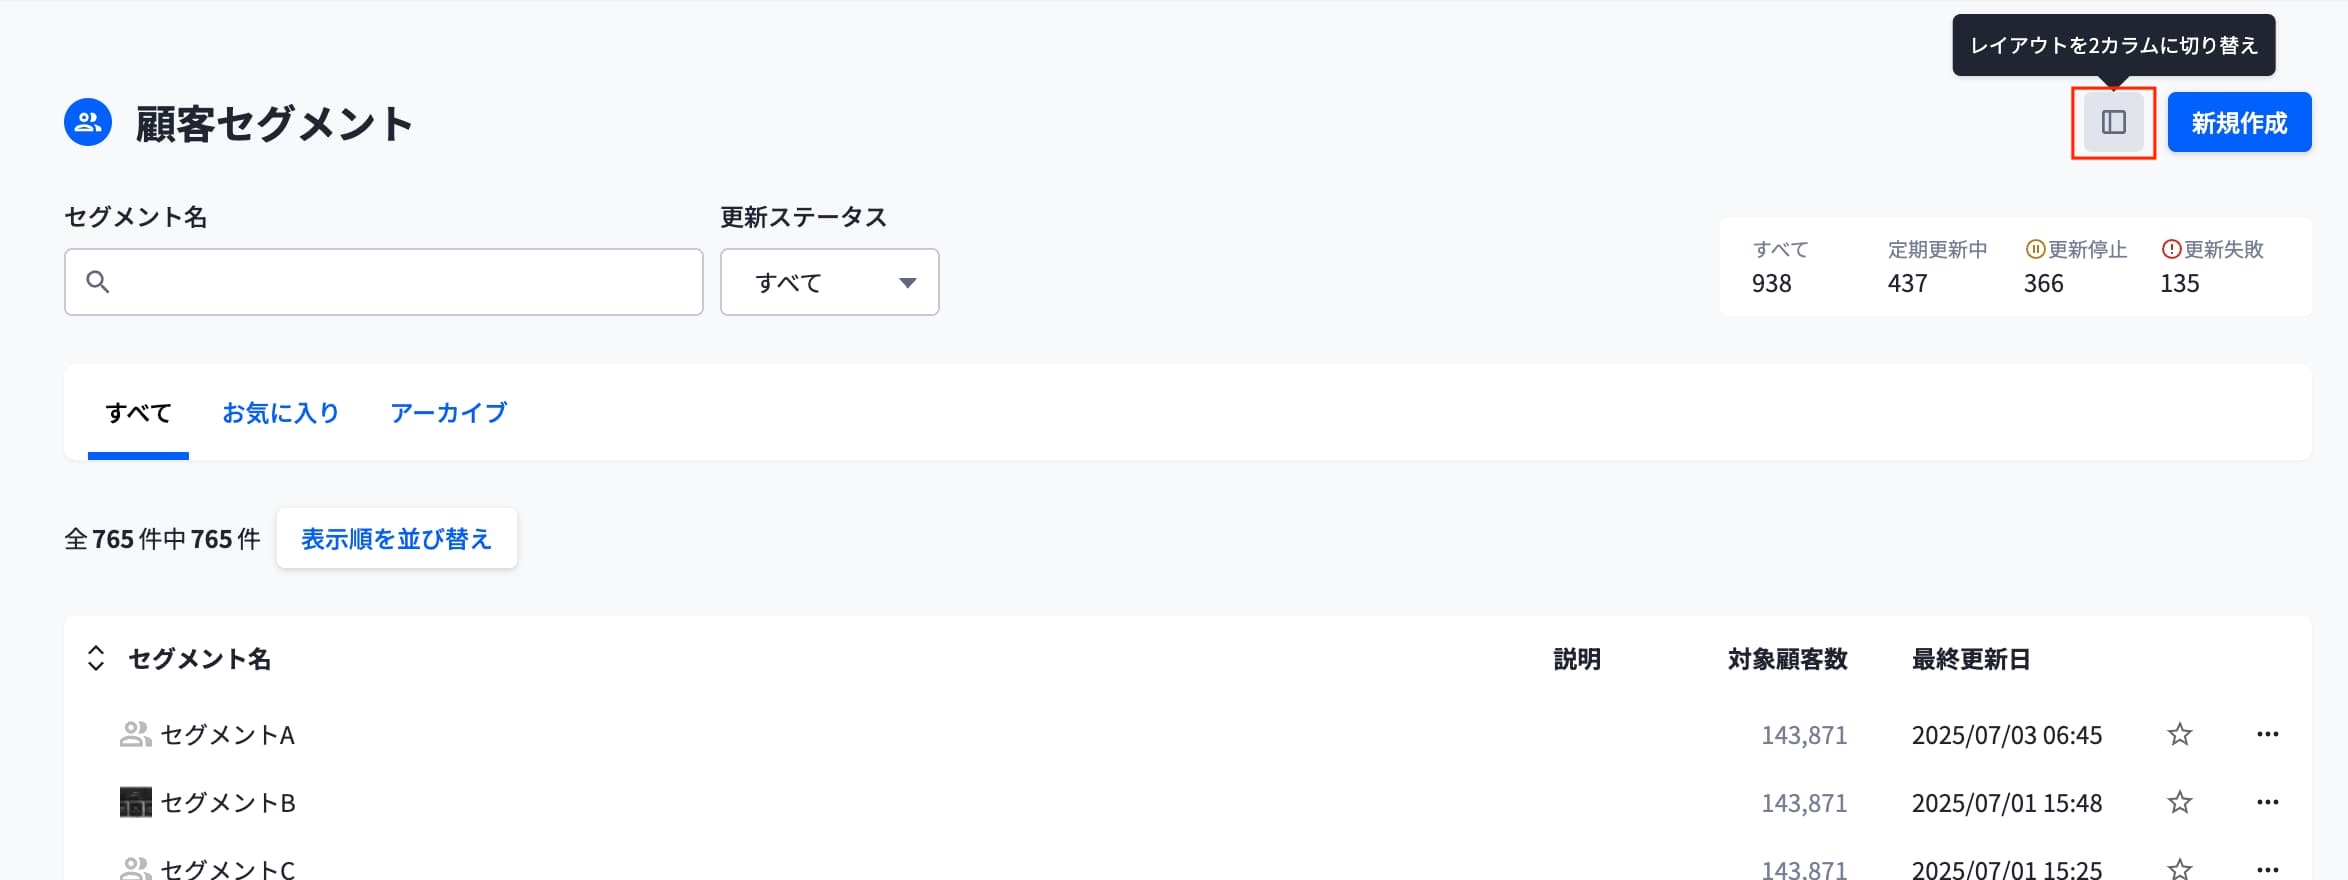Click the 更新失敗 warning icon
2348x880 pixels.
click(2171, 249)
